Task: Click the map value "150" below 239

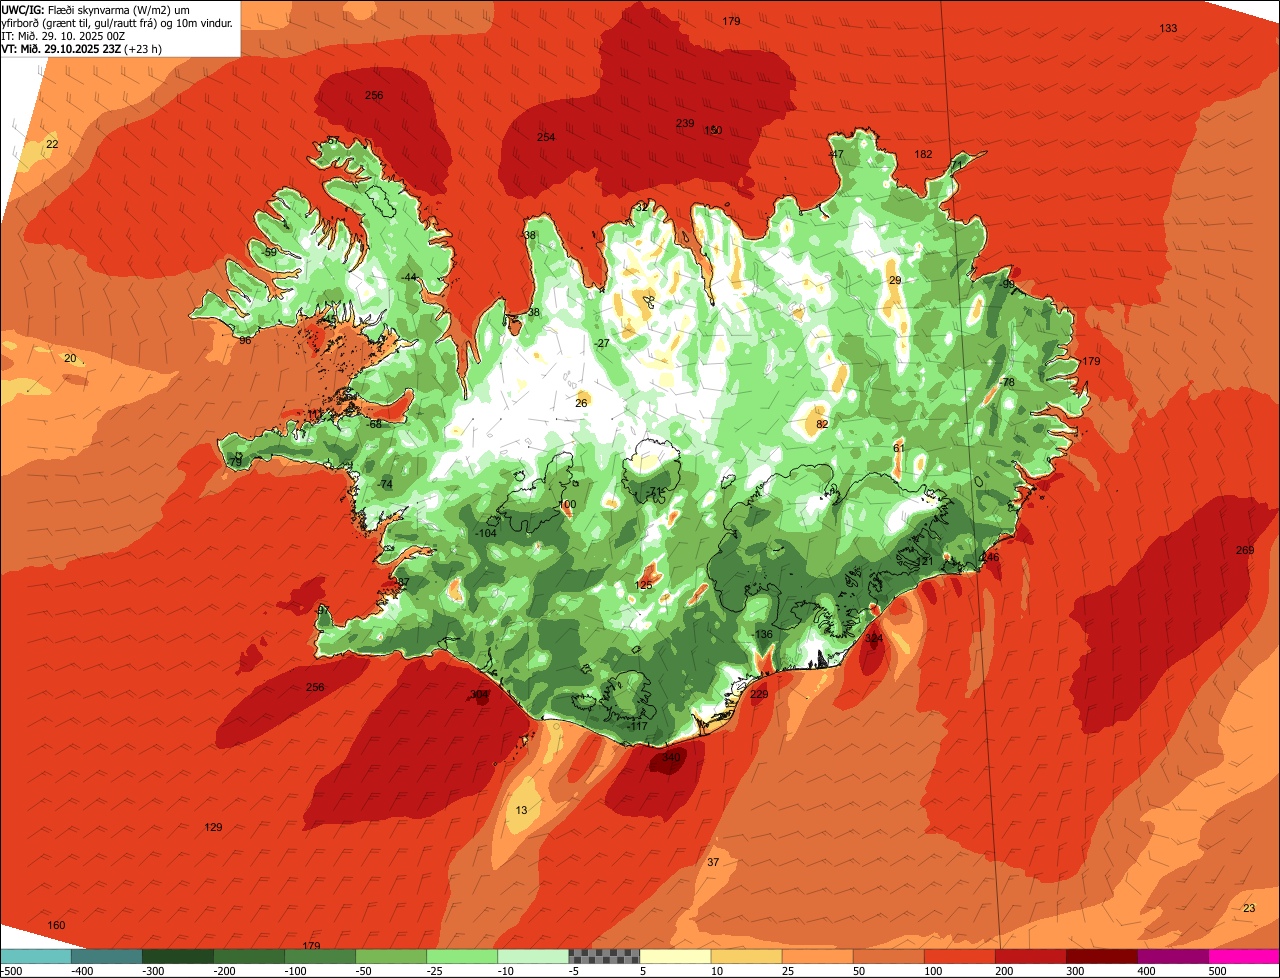Action: (713, 130)
